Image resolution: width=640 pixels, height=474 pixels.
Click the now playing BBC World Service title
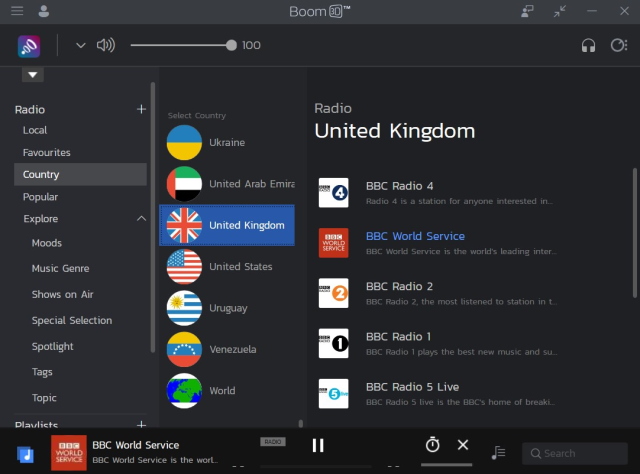click(136, 445)
